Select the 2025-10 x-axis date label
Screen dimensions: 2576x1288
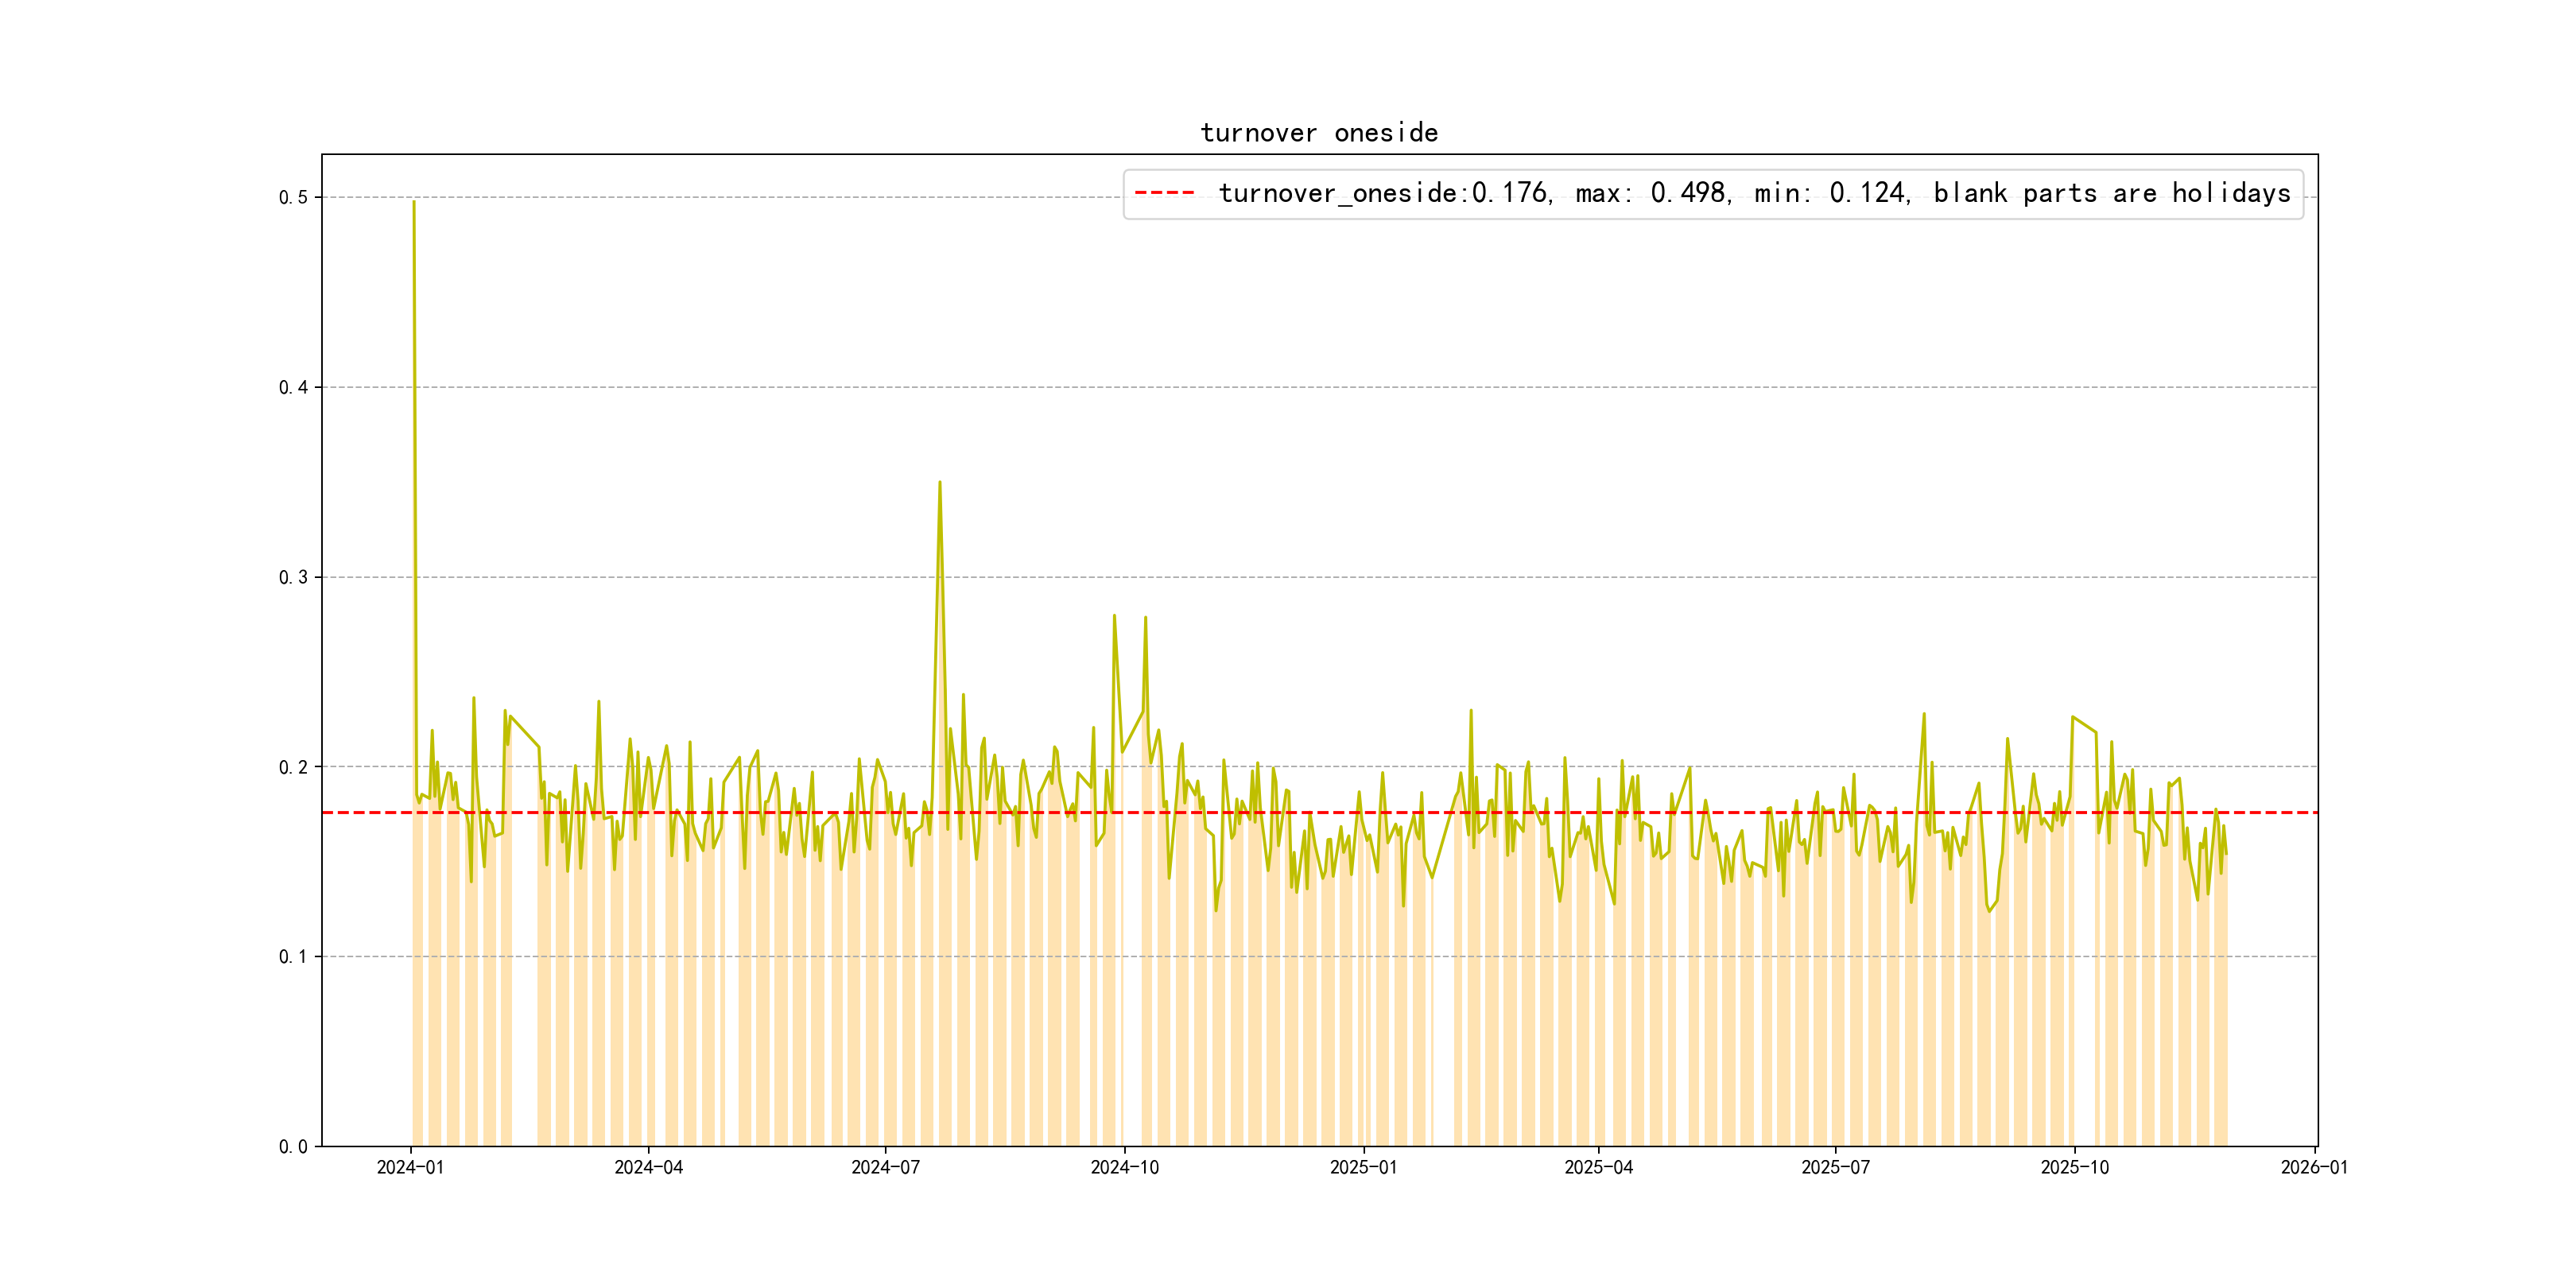click(x=2074, y=1167)
